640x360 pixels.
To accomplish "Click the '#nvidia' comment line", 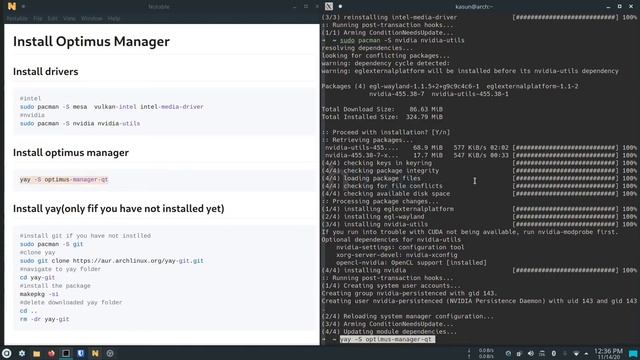I will [x=32, y=115].
